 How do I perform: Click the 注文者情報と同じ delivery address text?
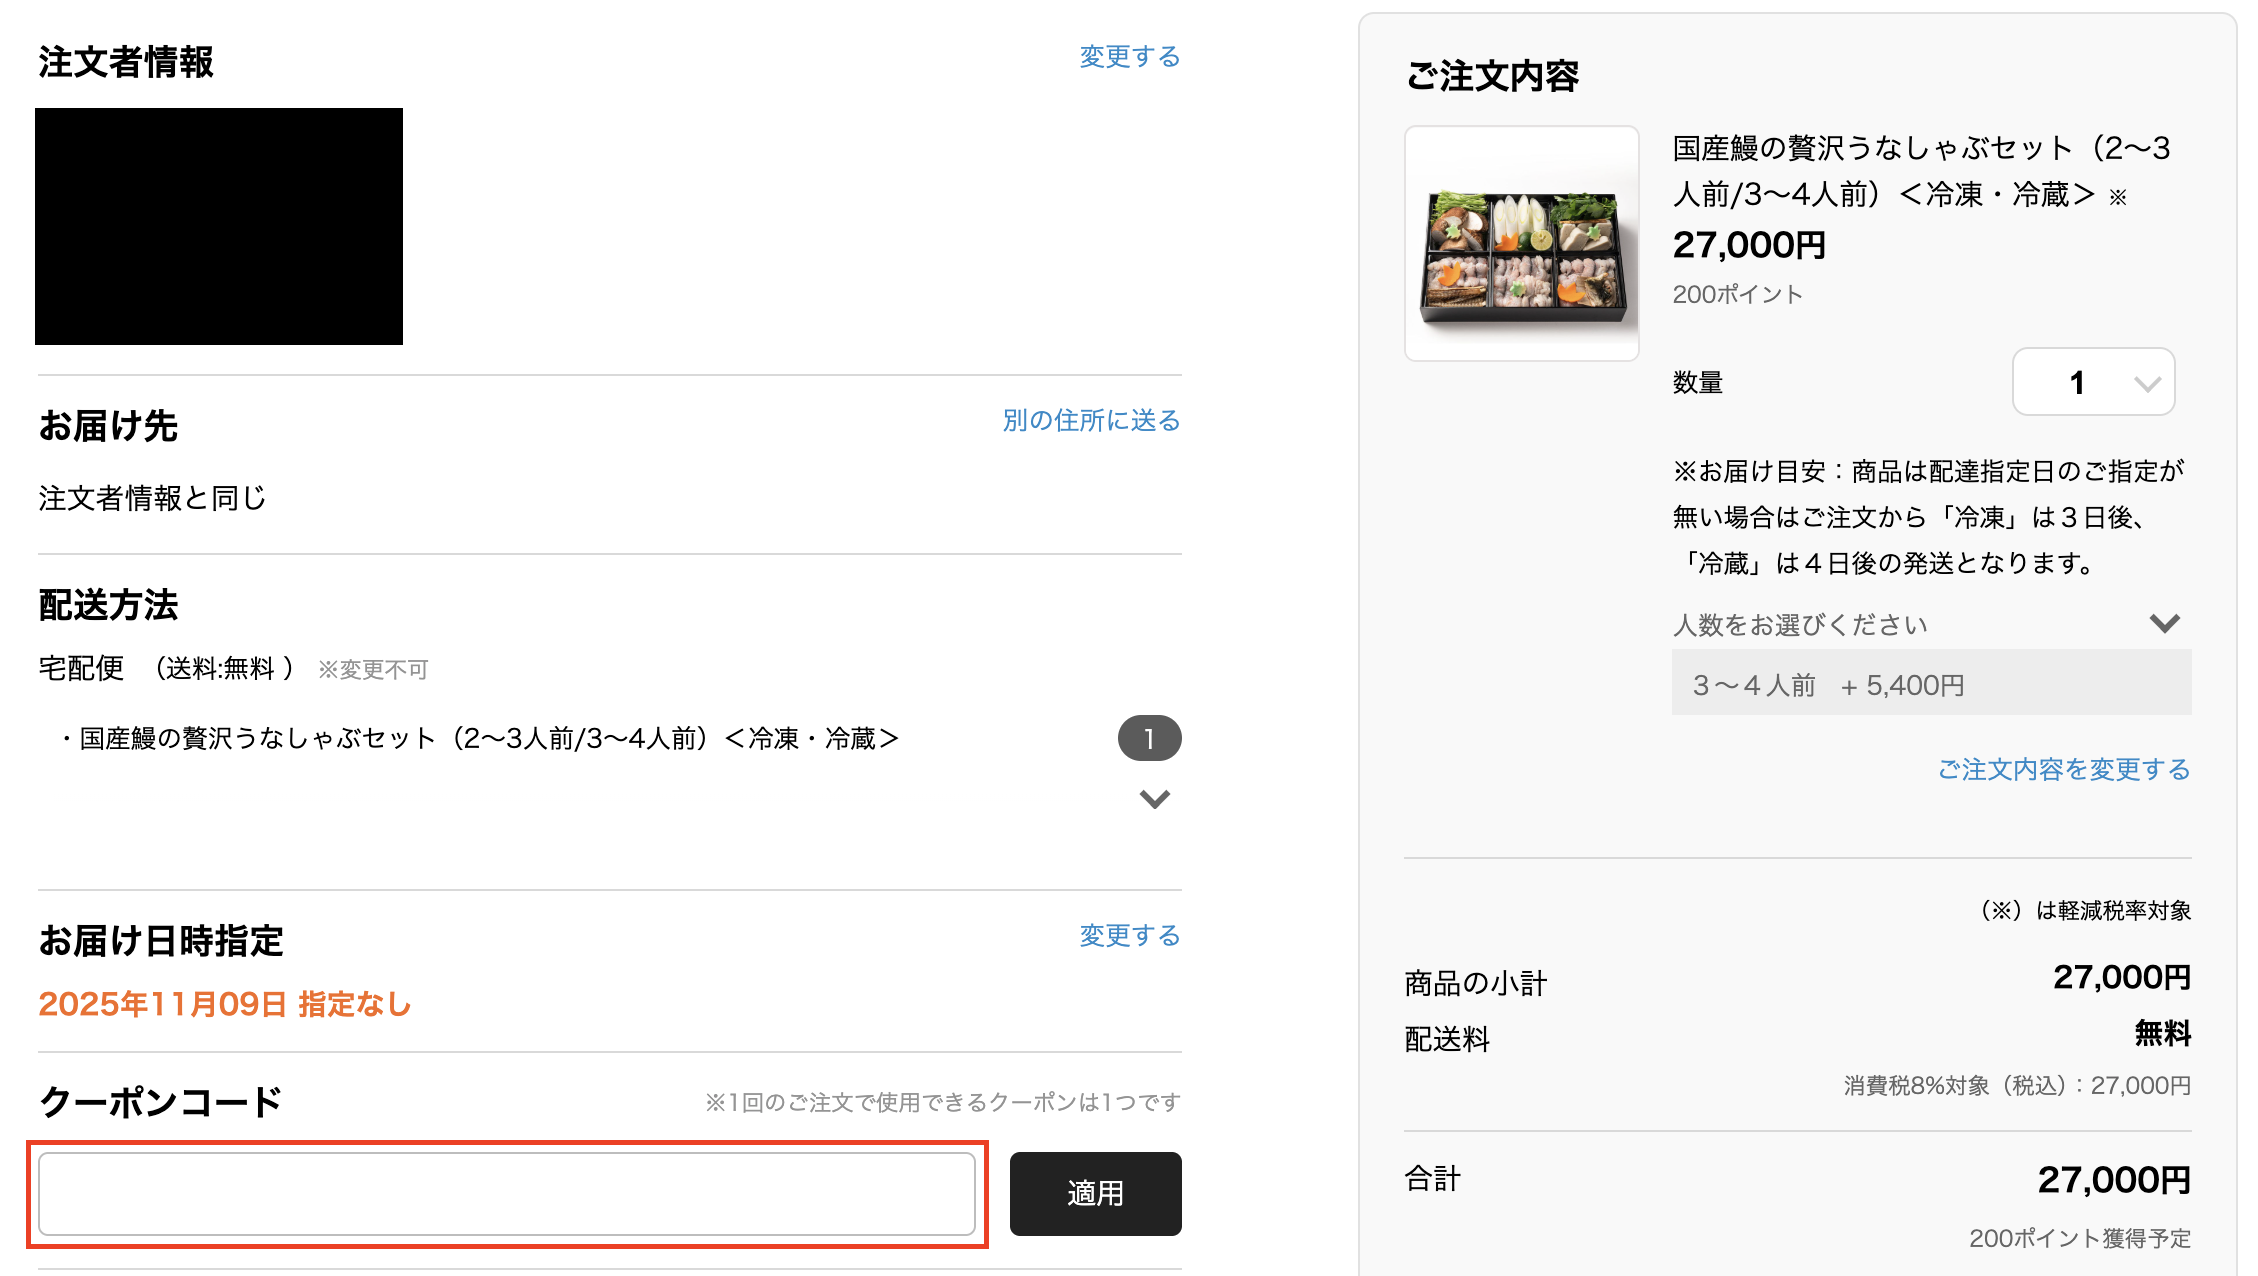(153, 498)
